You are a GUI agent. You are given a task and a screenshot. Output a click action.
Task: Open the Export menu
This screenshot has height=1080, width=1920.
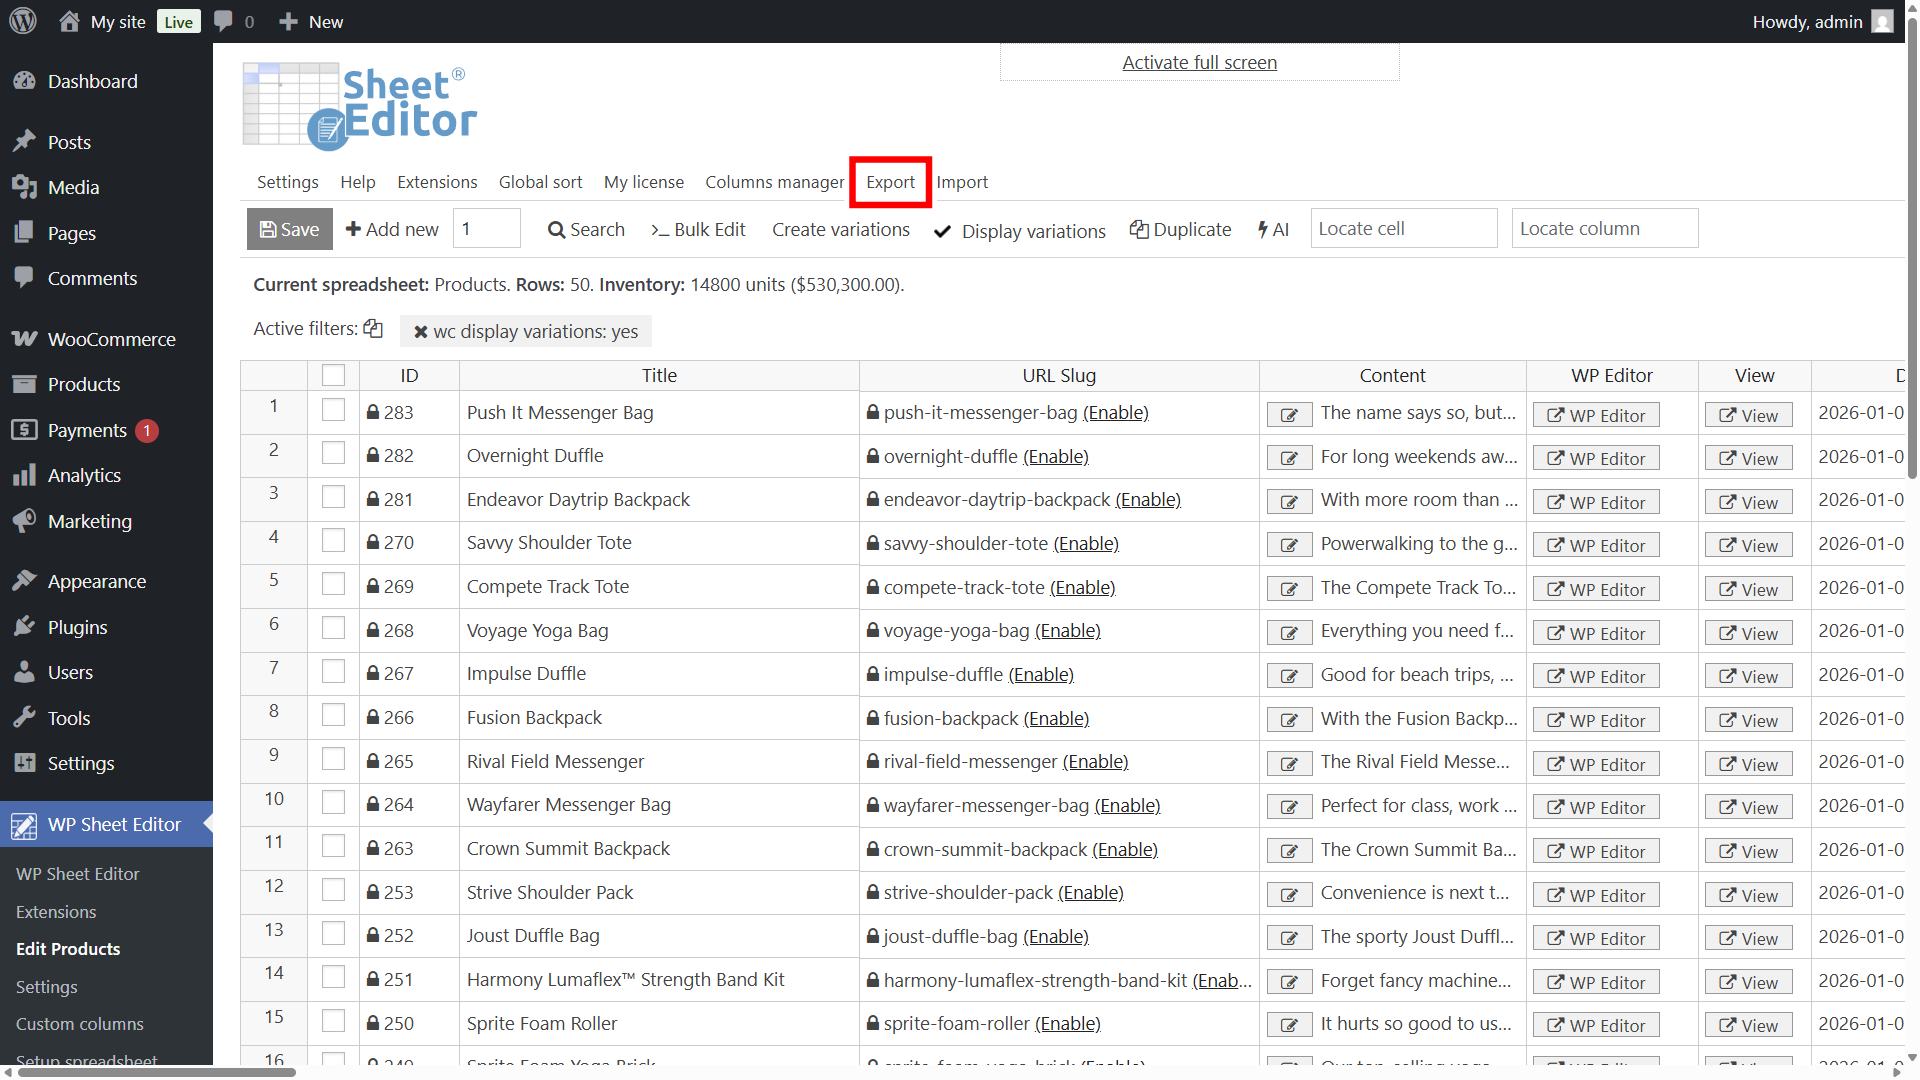tap(890, 182)
